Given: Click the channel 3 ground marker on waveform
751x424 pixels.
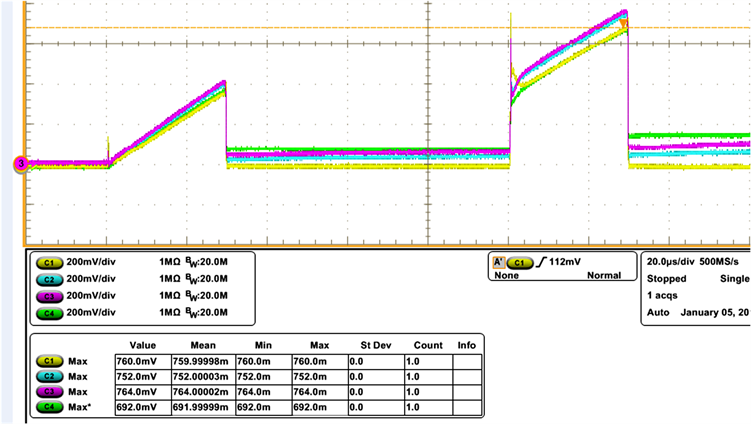Looking at the screenshot, I should (21, 164).
